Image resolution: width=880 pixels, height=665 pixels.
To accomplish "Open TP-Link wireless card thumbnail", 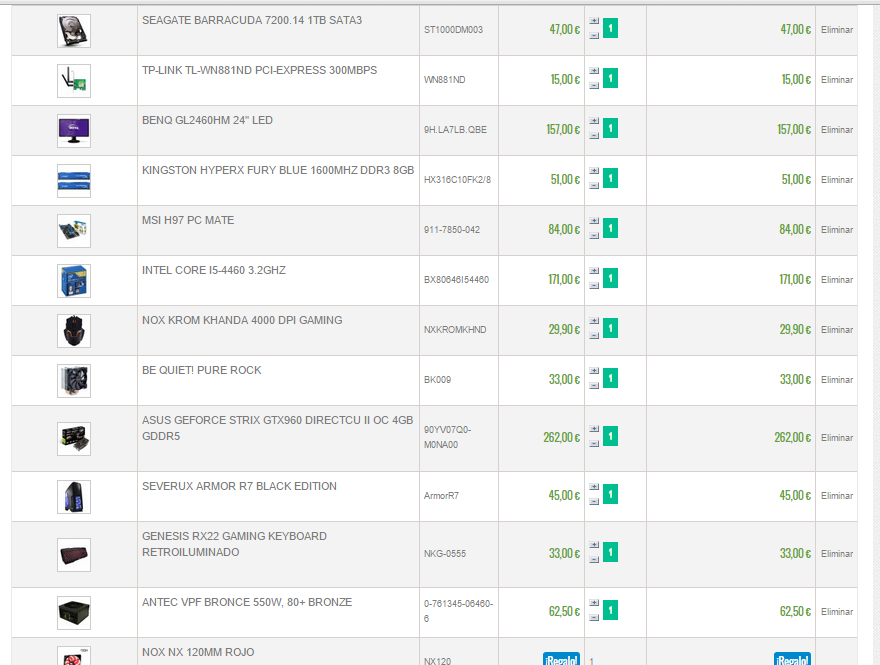I will (x=74, y=81).
